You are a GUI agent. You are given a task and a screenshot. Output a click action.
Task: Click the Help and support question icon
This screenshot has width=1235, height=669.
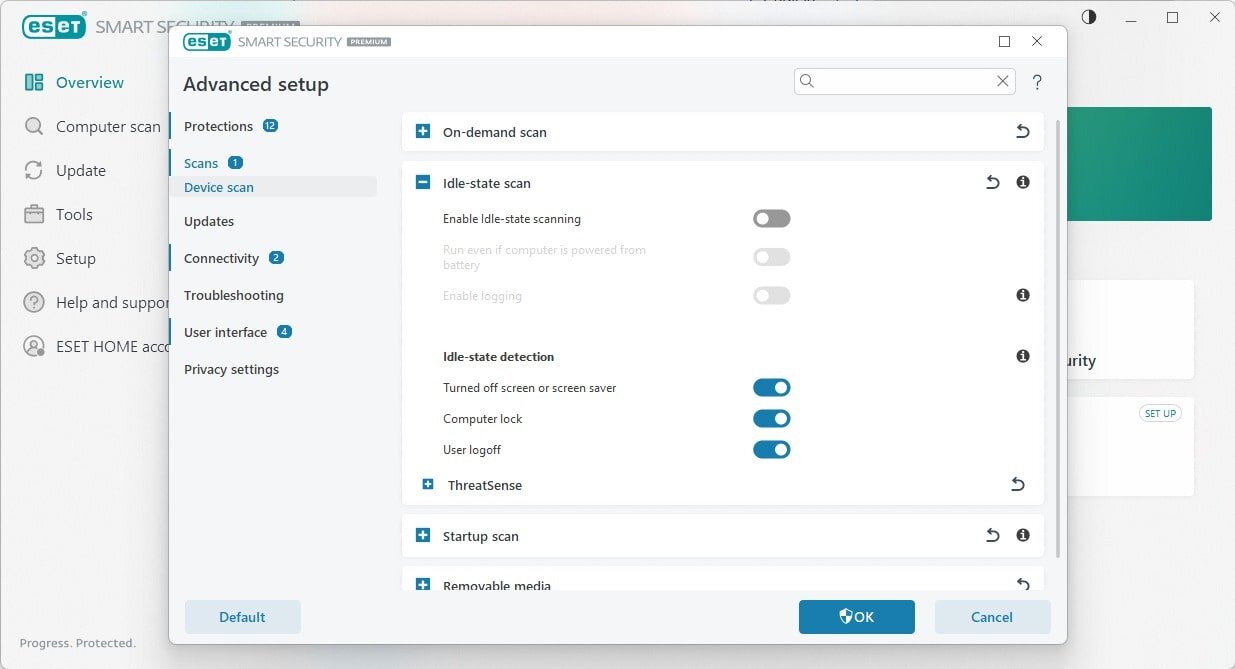tap(34, 302)
